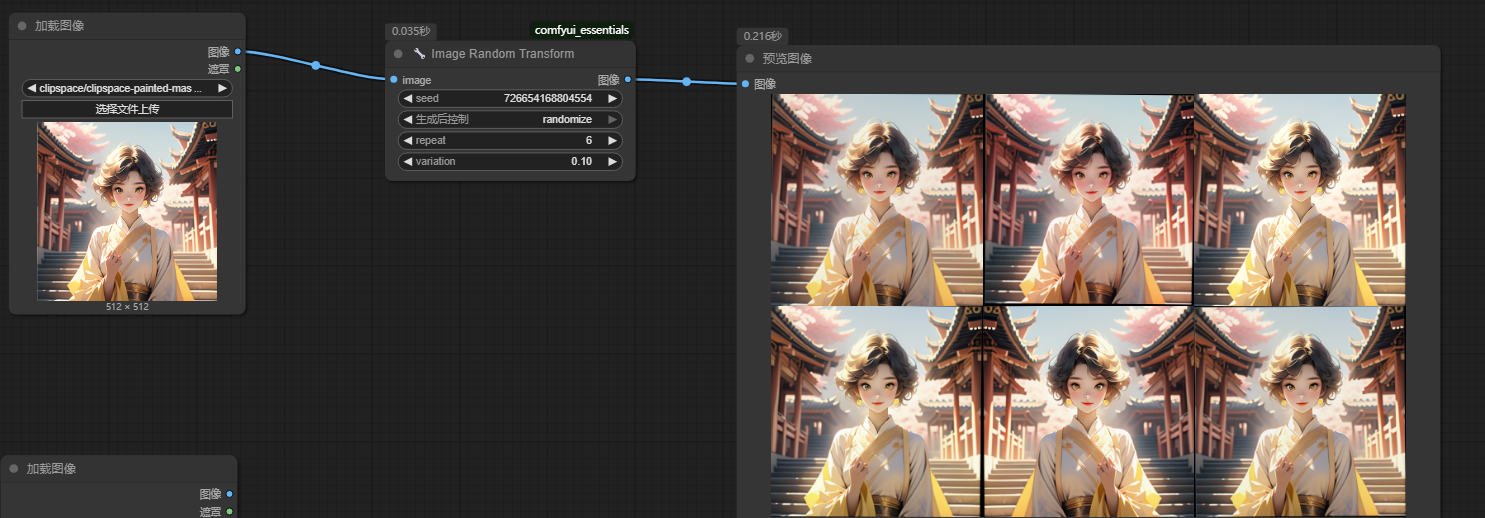Decrease the repeat value with its left arrow
Screen dimensions: 1485x518
tap(408, 140)
